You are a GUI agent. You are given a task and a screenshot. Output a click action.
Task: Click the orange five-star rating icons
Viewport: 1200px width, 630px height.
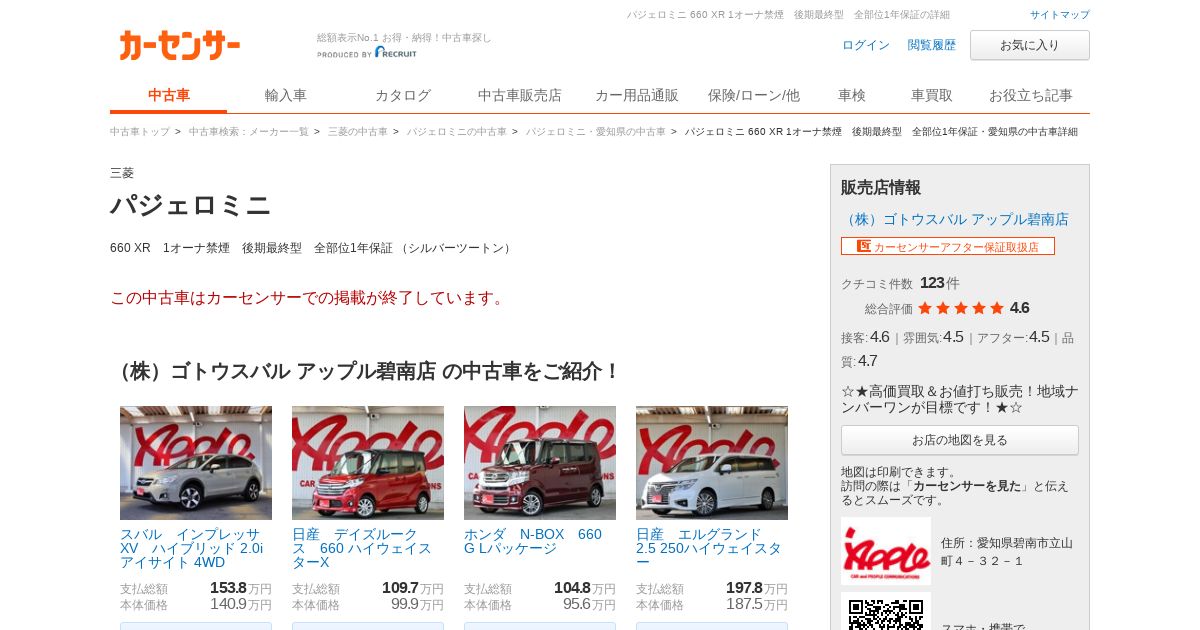[x=960, y=308]
